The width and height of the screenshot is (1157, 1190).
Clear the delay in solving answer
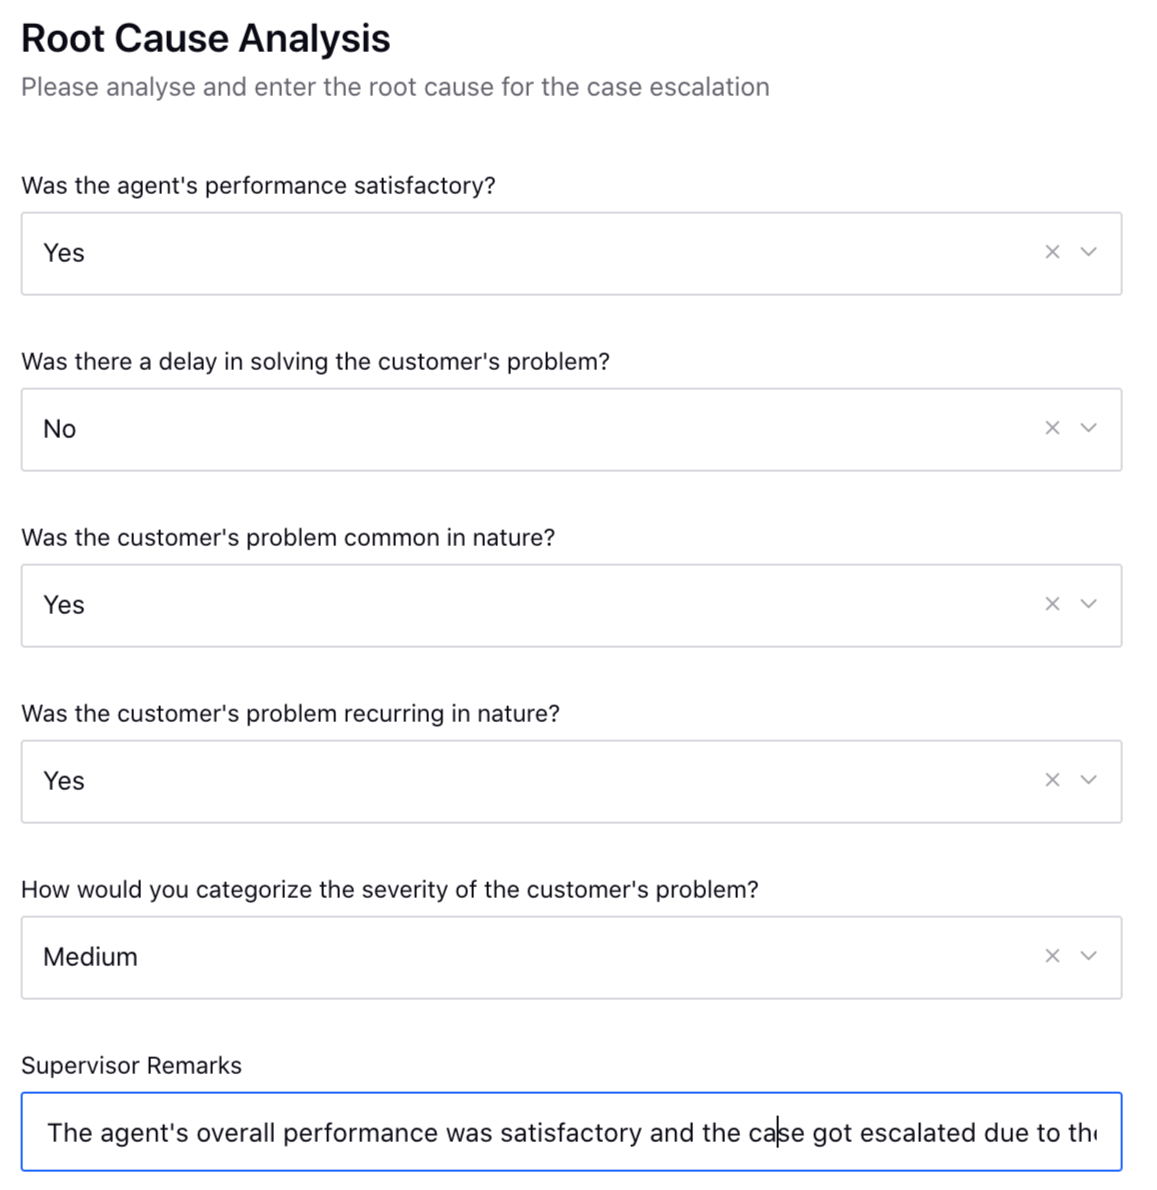(x=1052, y=428)
